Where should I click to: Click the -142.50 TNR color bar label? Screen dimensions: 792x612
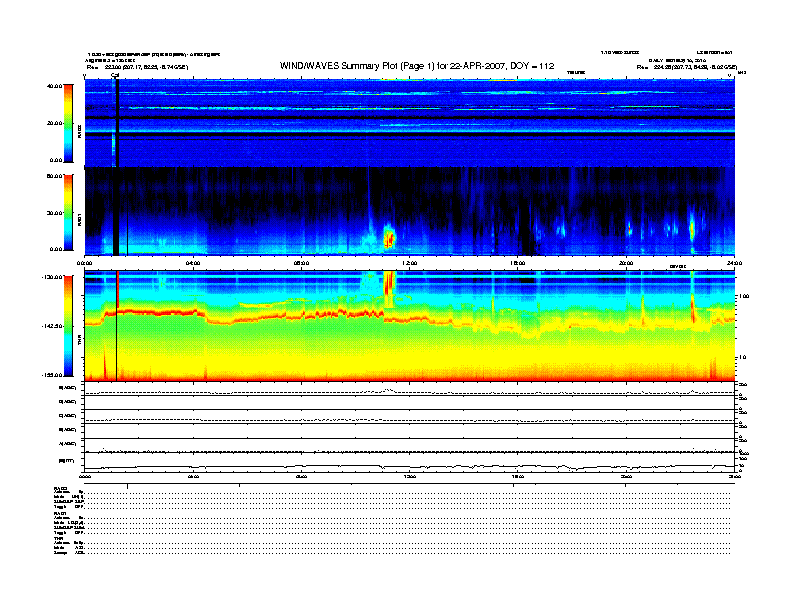pos(52,326)
